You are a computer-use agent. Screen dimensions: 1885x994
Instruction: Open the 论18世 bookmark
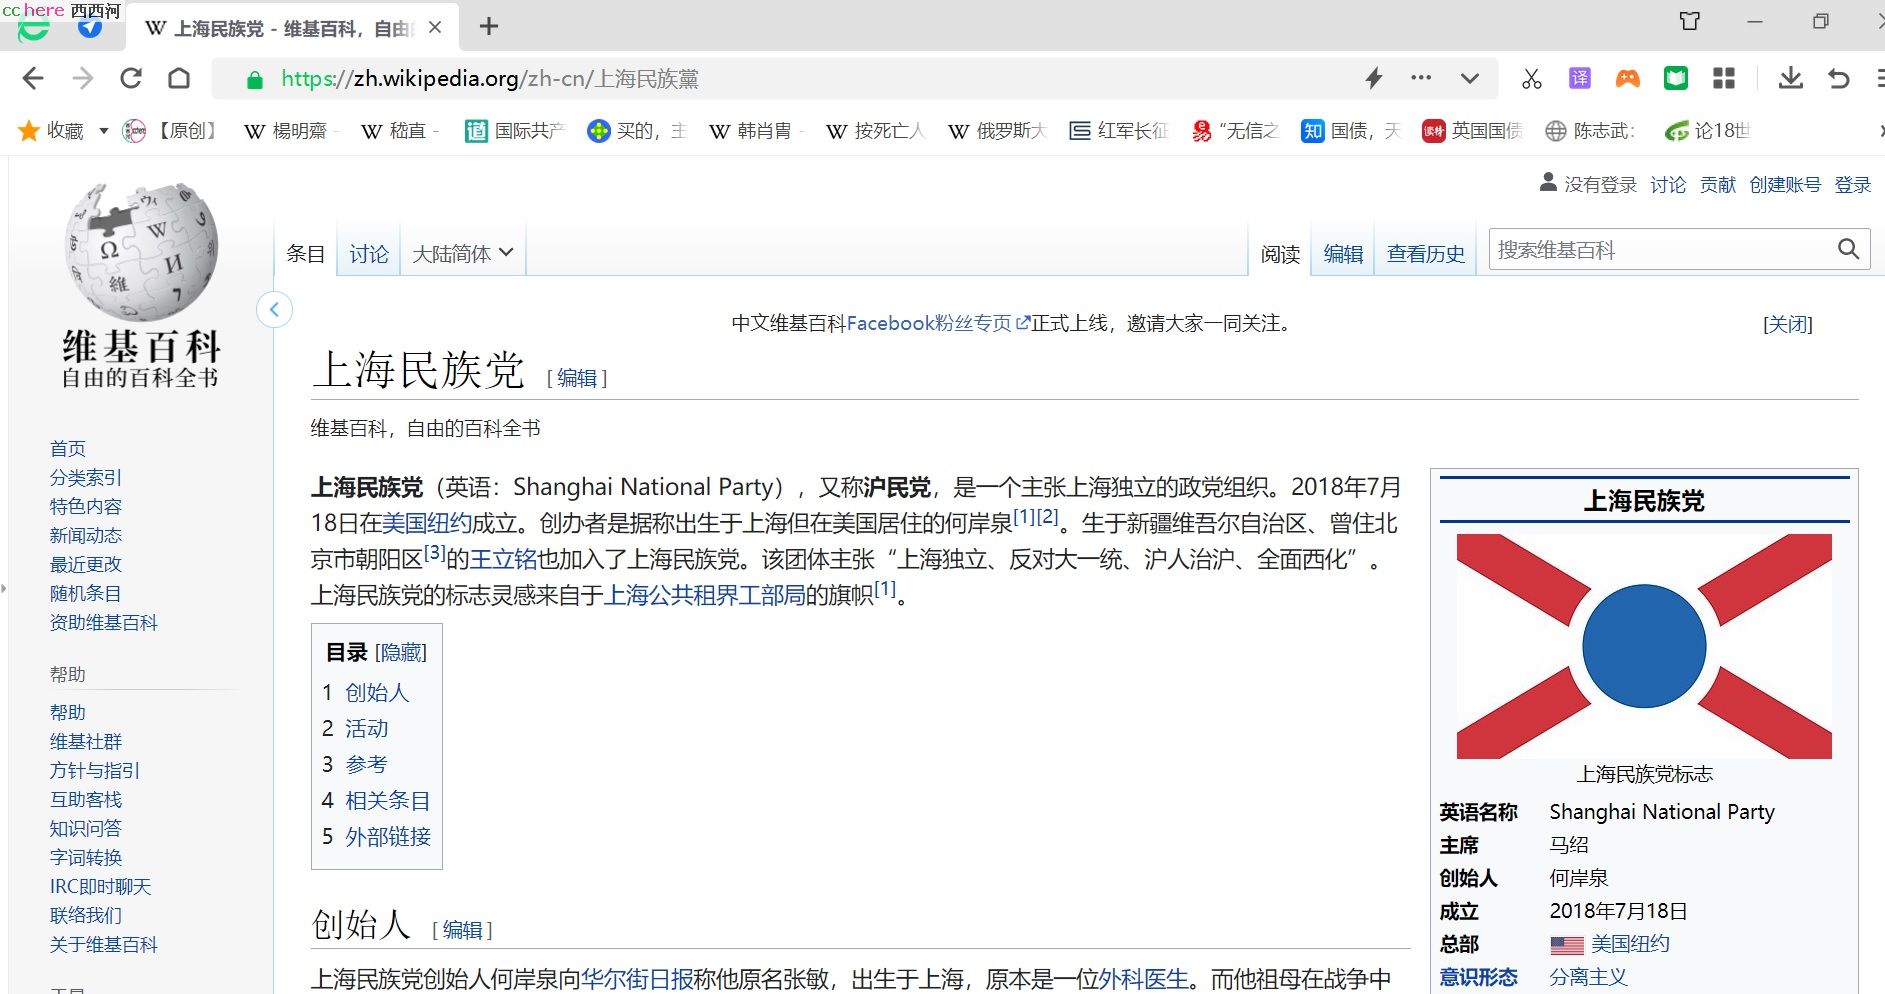click(x=1707, y=131)
